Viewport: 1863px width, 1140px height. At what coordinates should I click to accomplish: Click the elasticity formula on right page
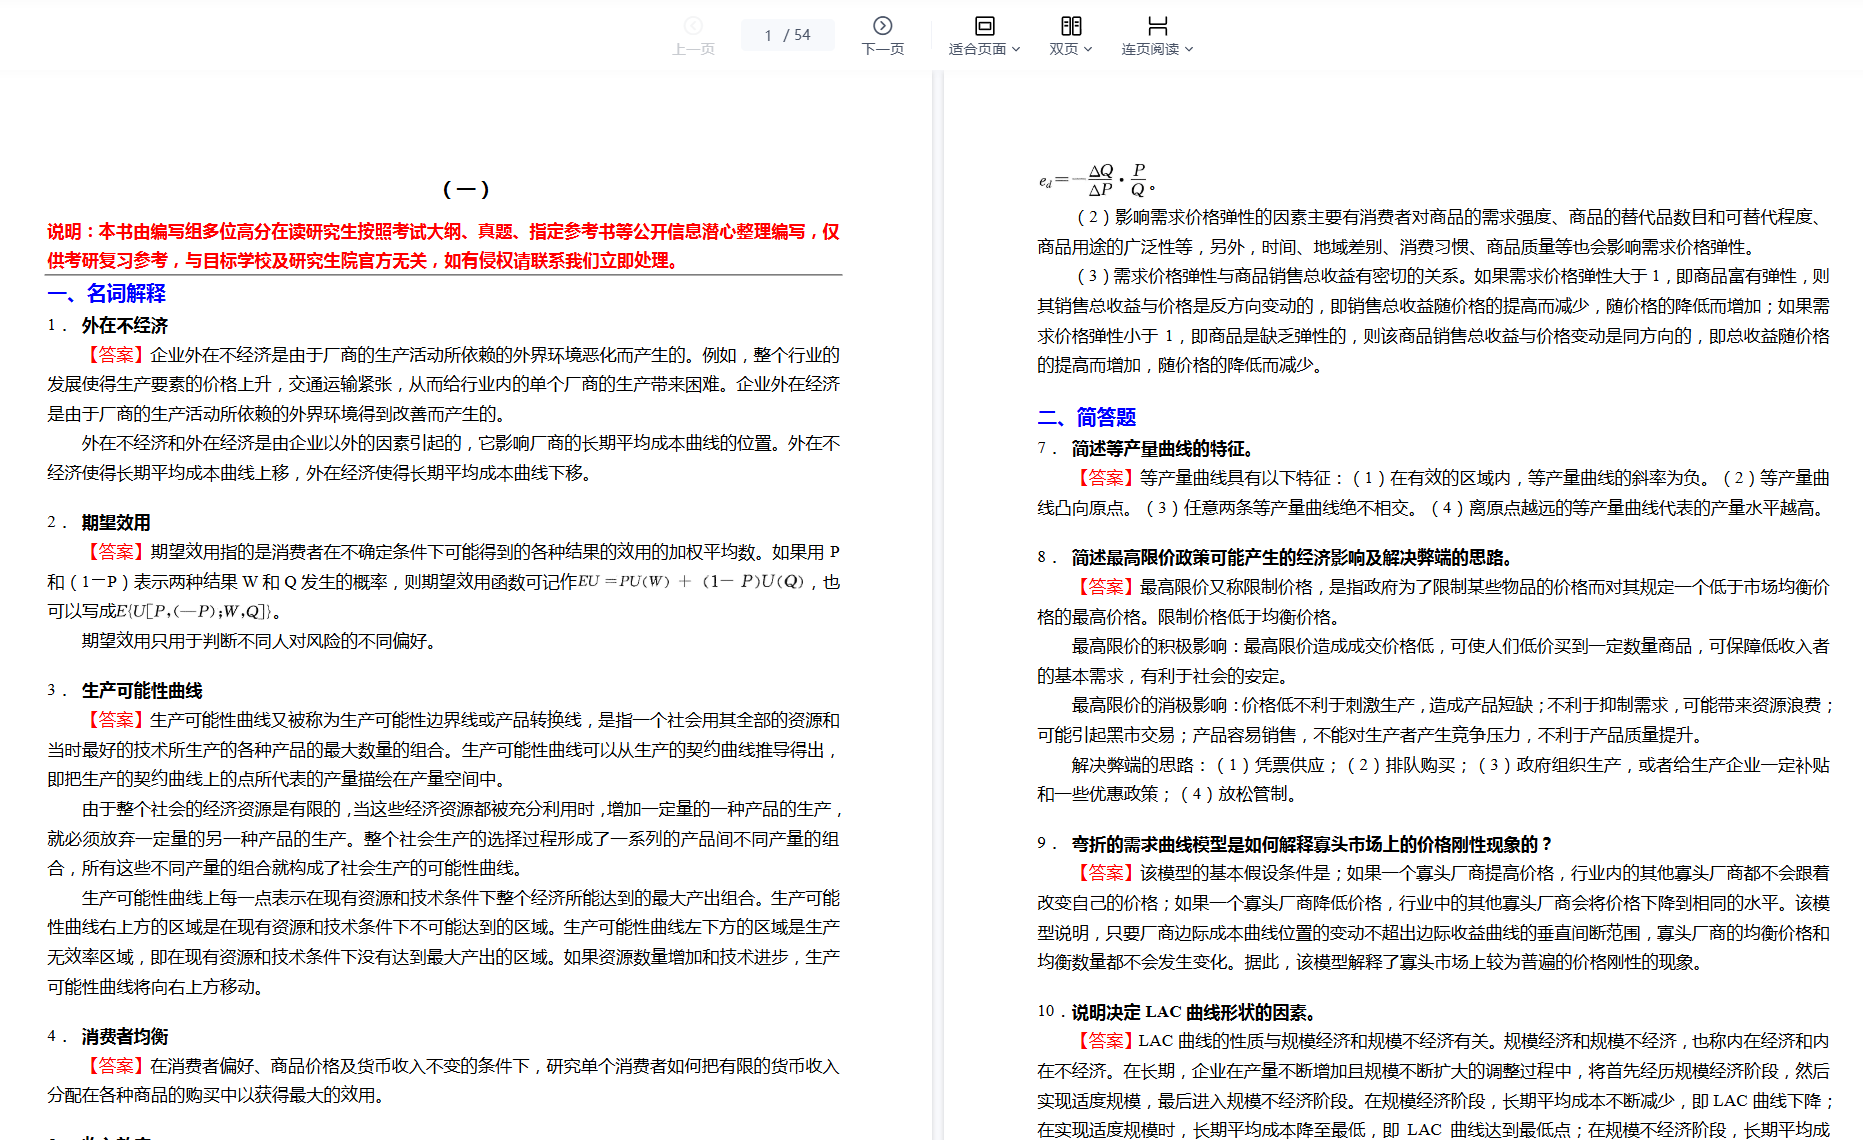tap(1096, 180)
